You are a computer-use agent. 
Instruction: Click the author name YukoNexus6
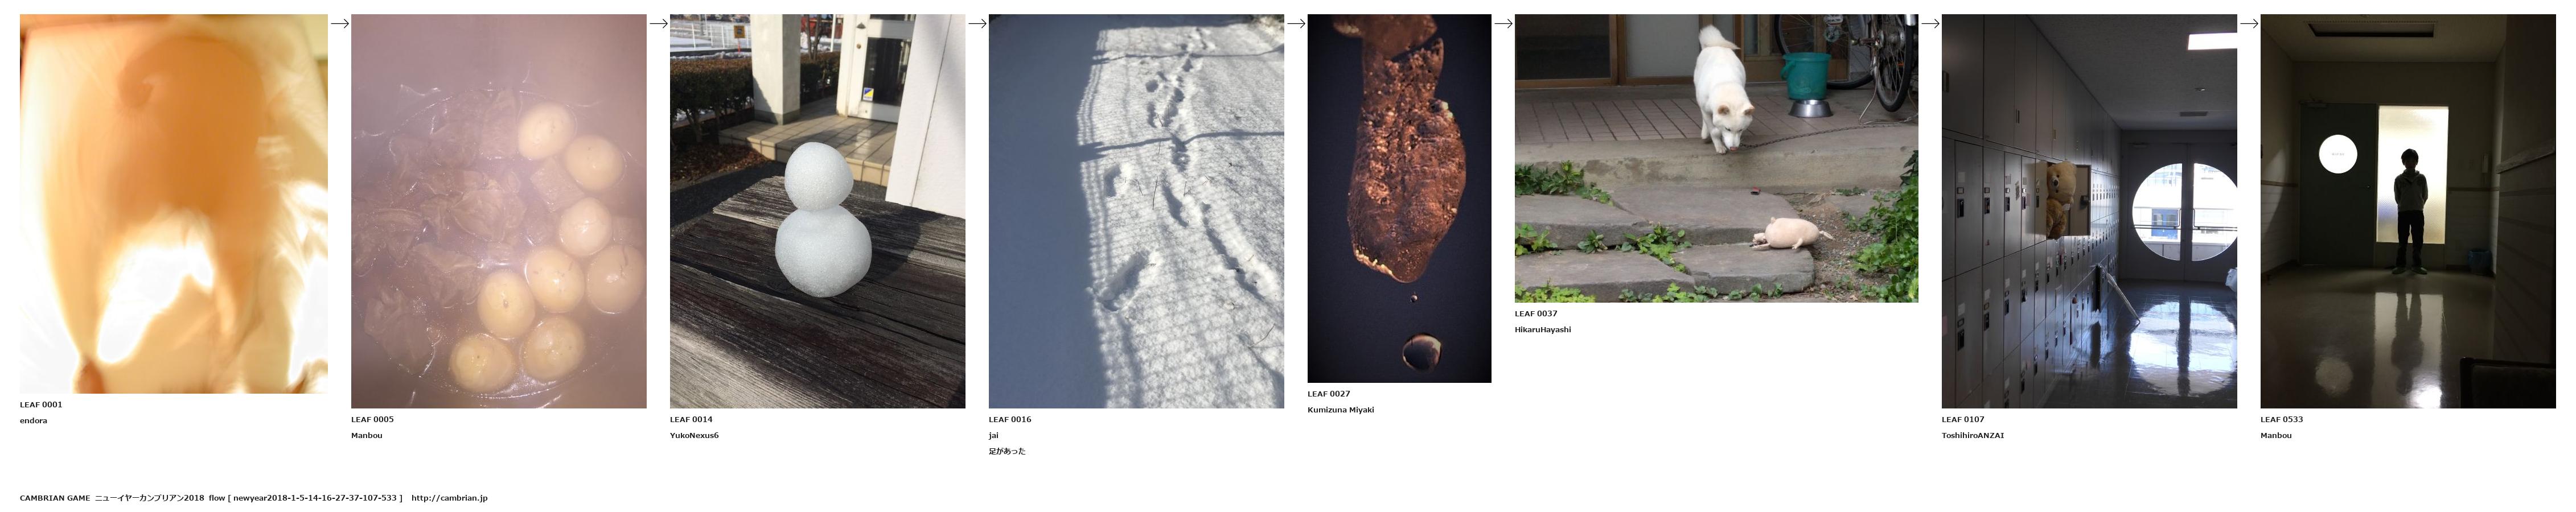pyautogui.click(x=694, y=436)
